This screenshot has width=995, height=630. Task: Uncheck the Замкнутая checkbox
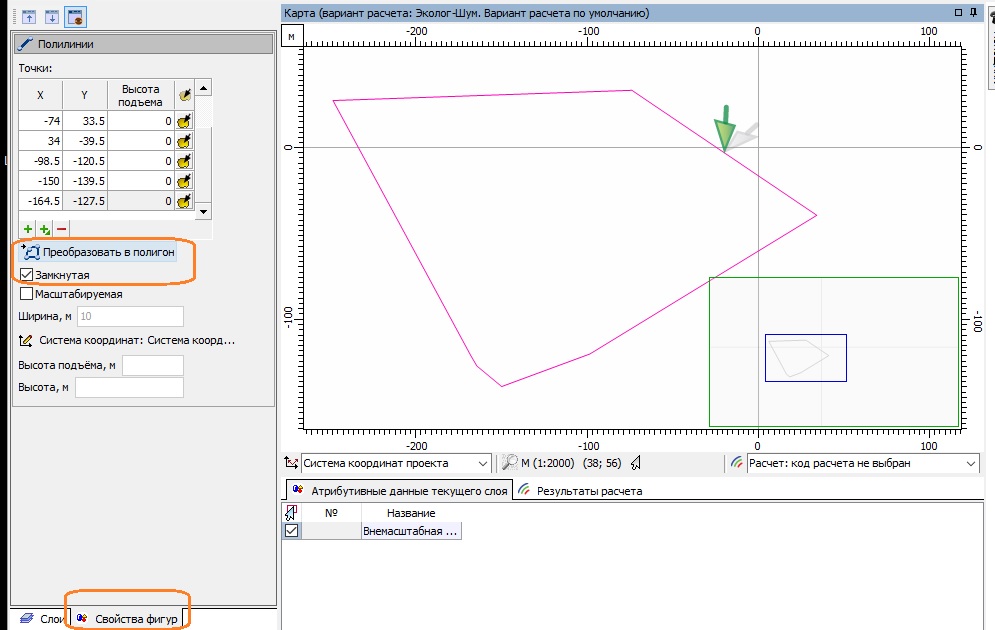tap(26, 274)
